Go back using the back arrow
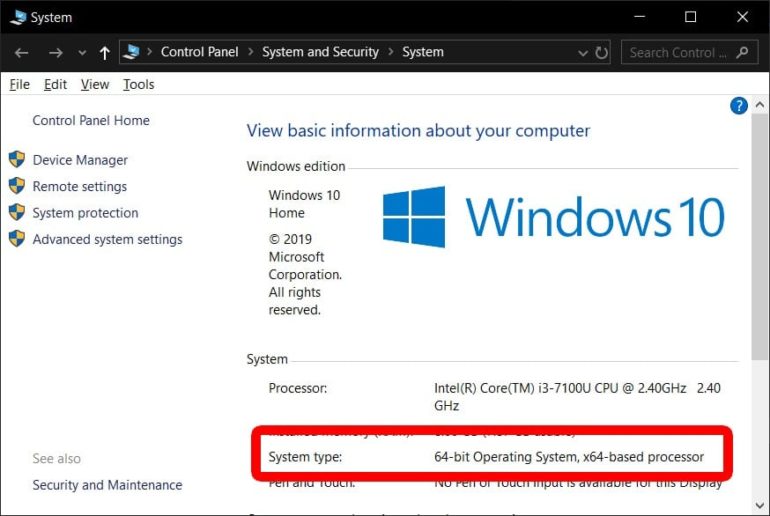This screenshot has width=770, height=516. (x=21, y=53)
